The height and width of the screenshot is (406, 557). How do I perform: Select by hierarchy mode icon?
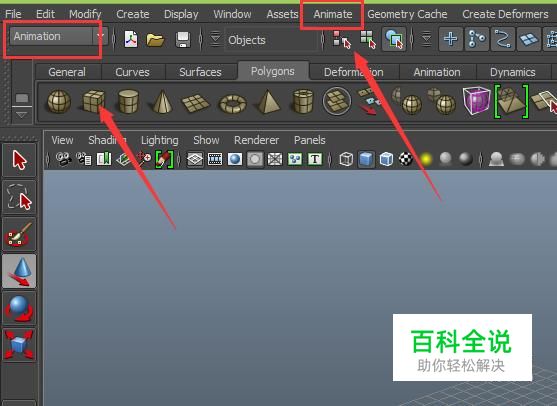click(342, 39)
